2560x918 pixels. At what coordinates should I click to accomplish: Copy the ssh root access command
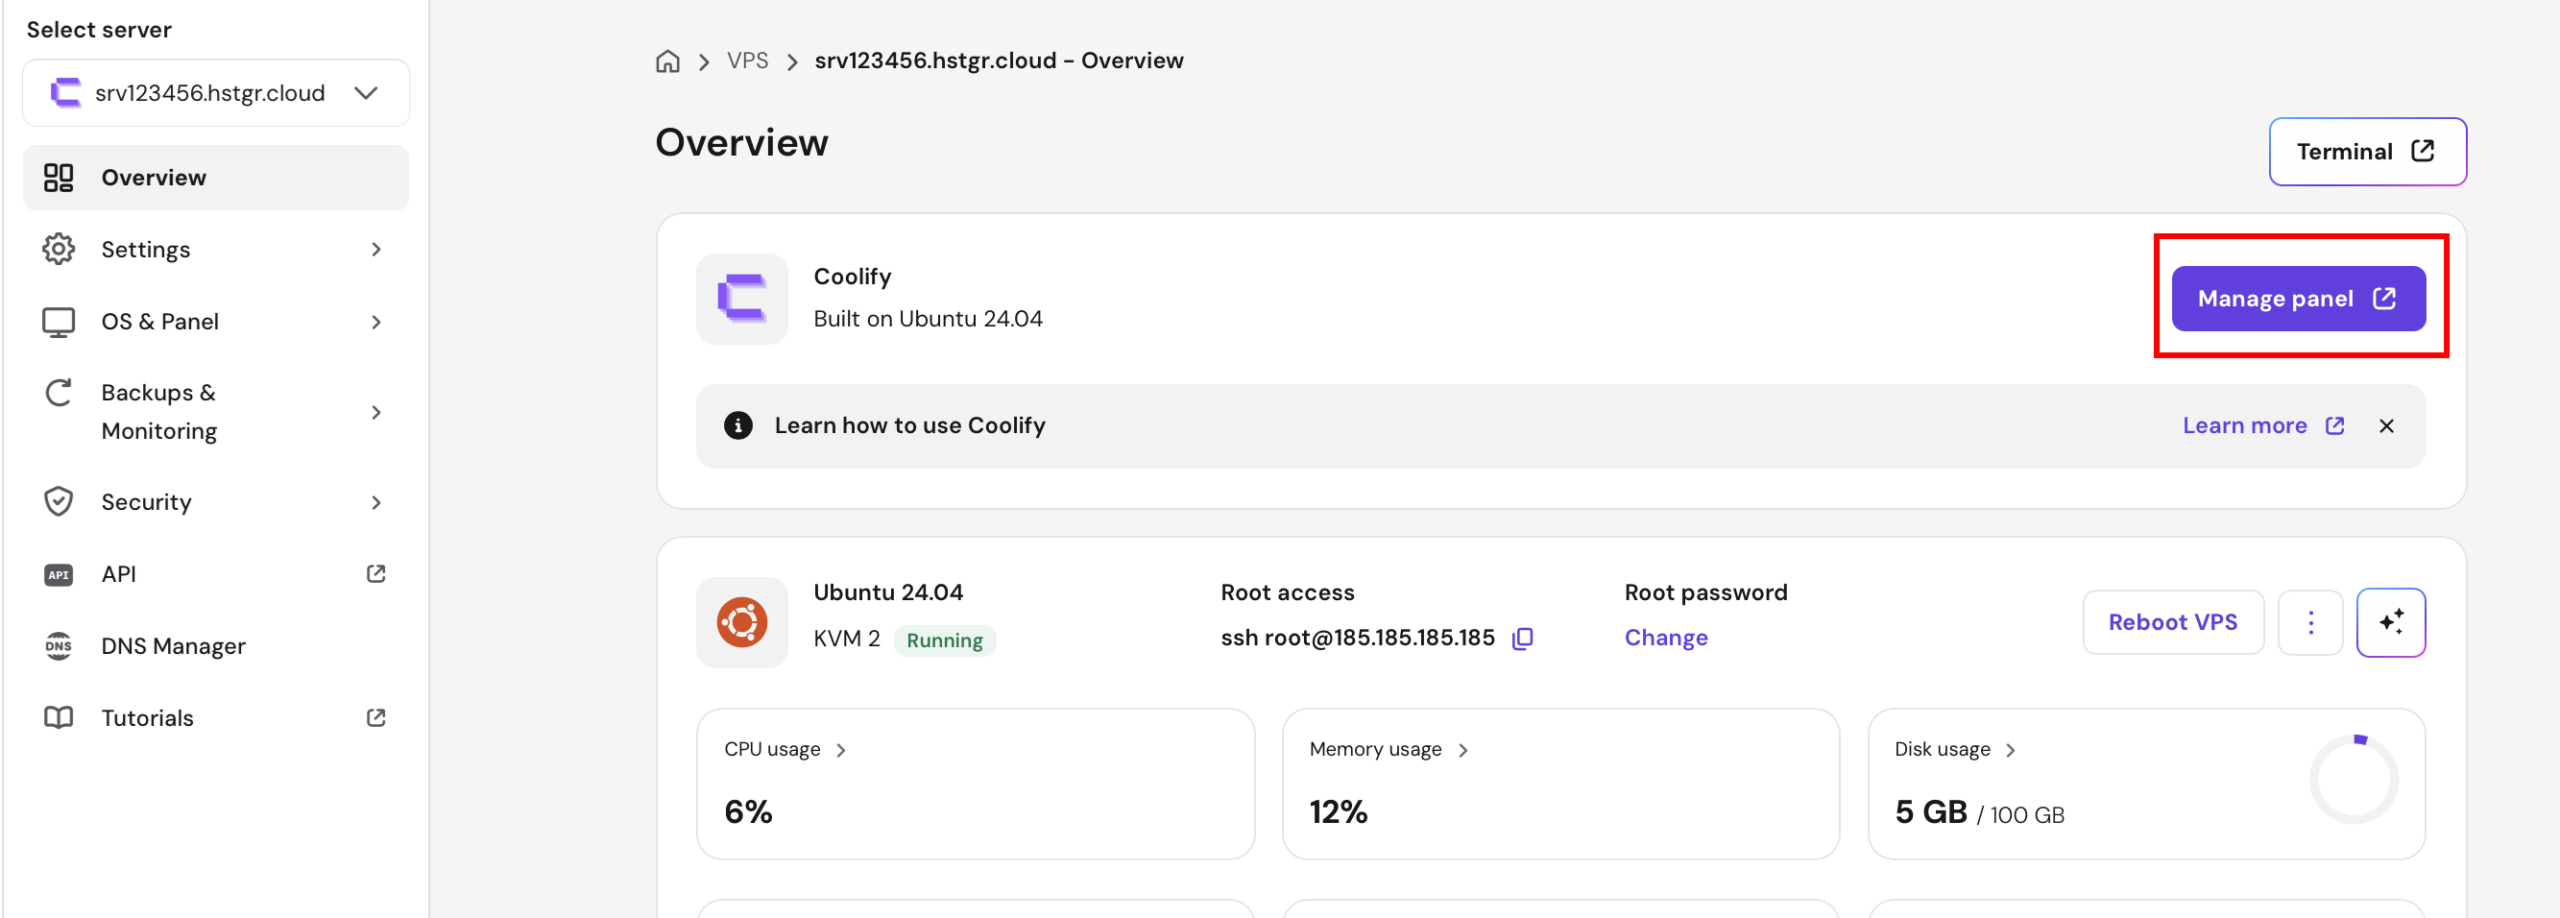tap(1523, 638)
